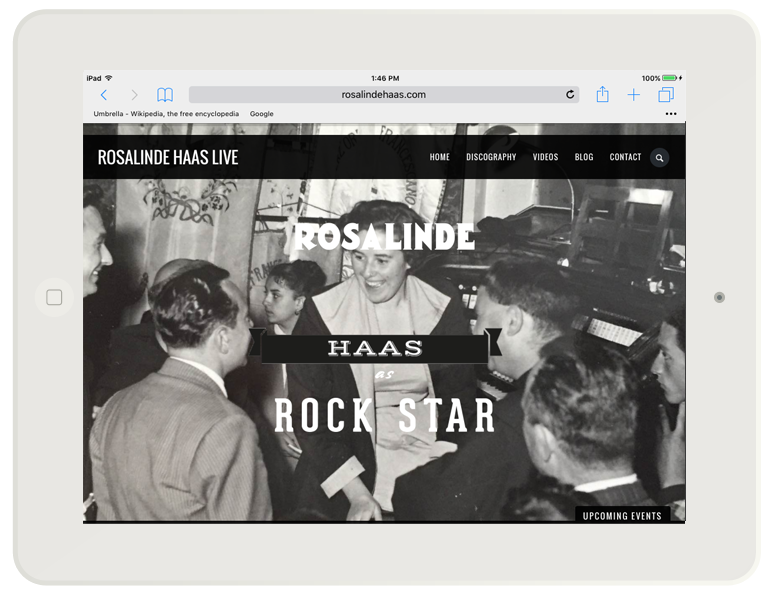This screenshot has width=769, height=590.
Task: Open a new tab with the plus icon
Action: click(x=633, y=95)
